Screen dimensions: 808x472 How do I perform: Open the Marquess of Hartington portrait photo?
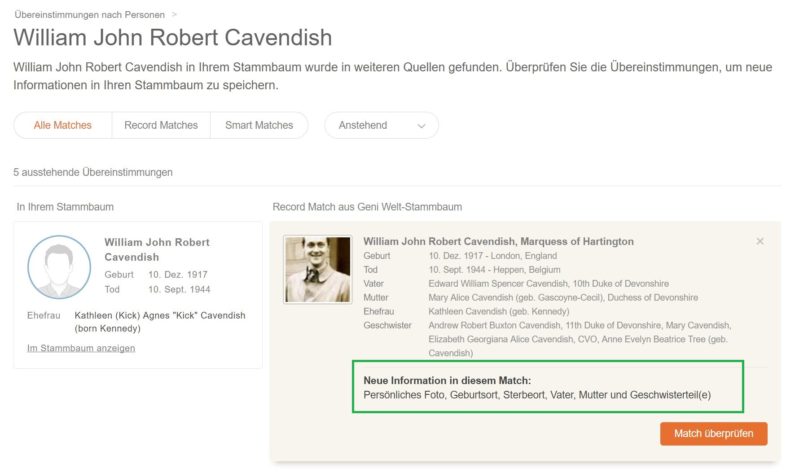[x=317, y=269]
